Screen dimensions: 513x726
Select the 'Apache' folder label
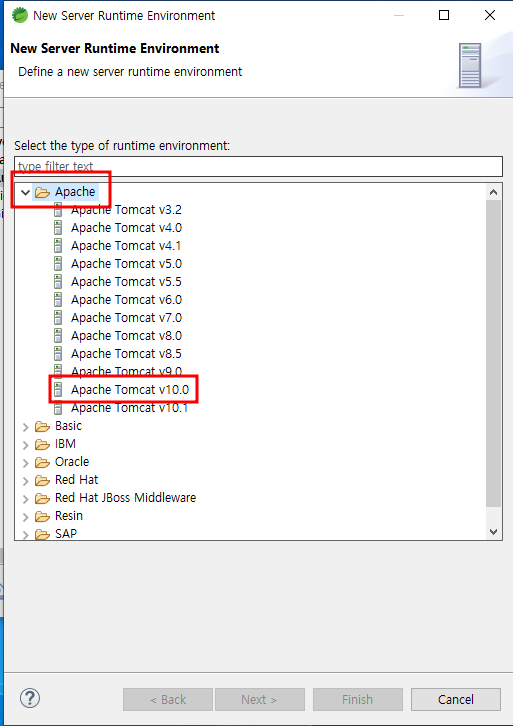(x=75, y=192)
